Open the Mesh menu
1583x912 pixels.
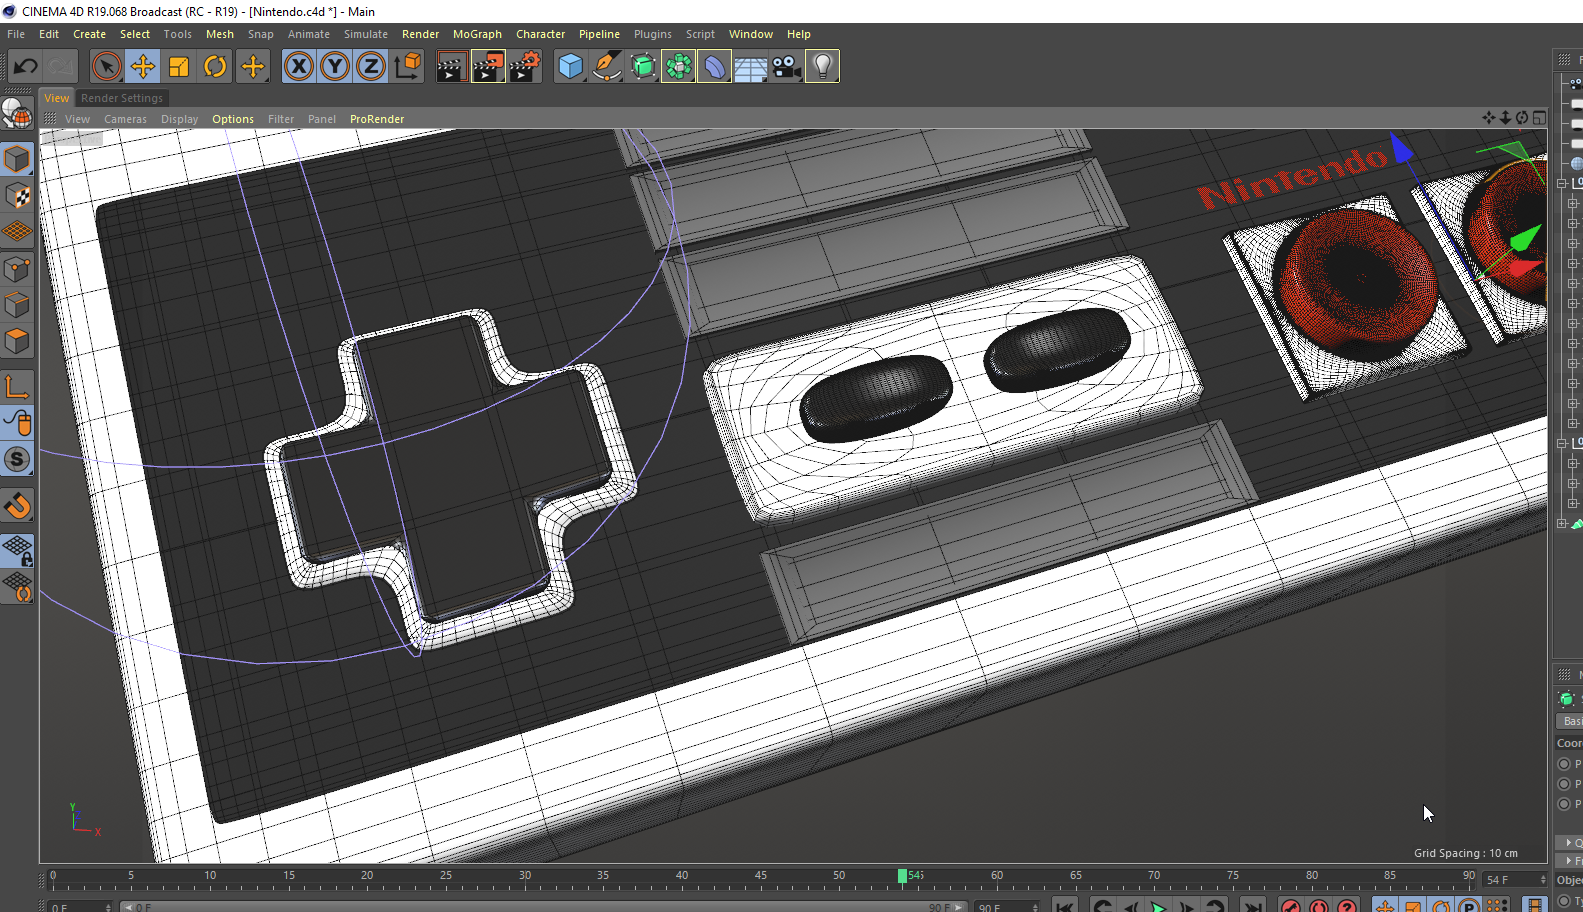coord(219,34)
